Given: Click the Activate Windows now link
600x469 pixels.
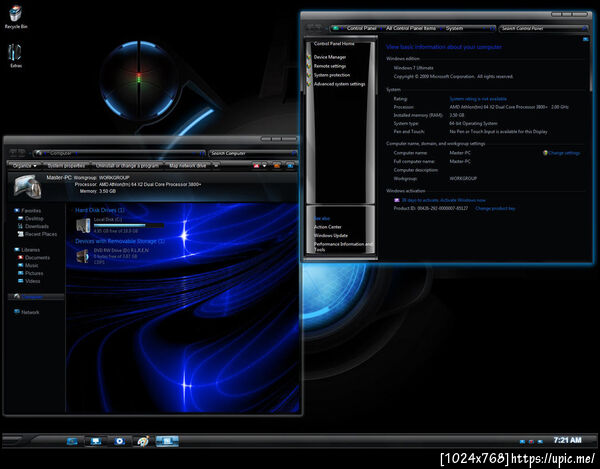Looking at the screenshot, I should (463, 200).
